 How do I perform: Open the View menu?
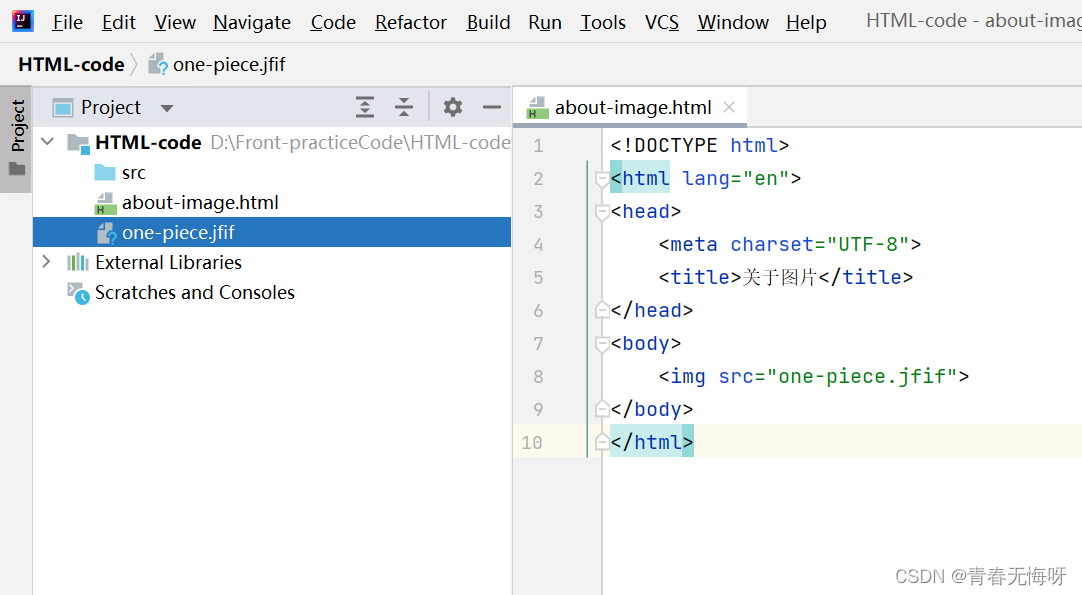[175, 23]
